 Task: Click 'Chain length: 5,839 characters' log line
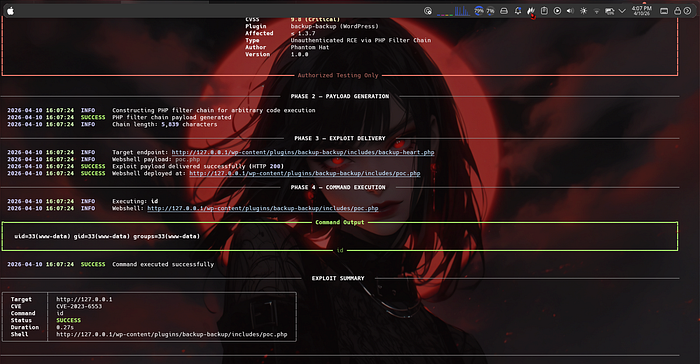pos(165,125)
